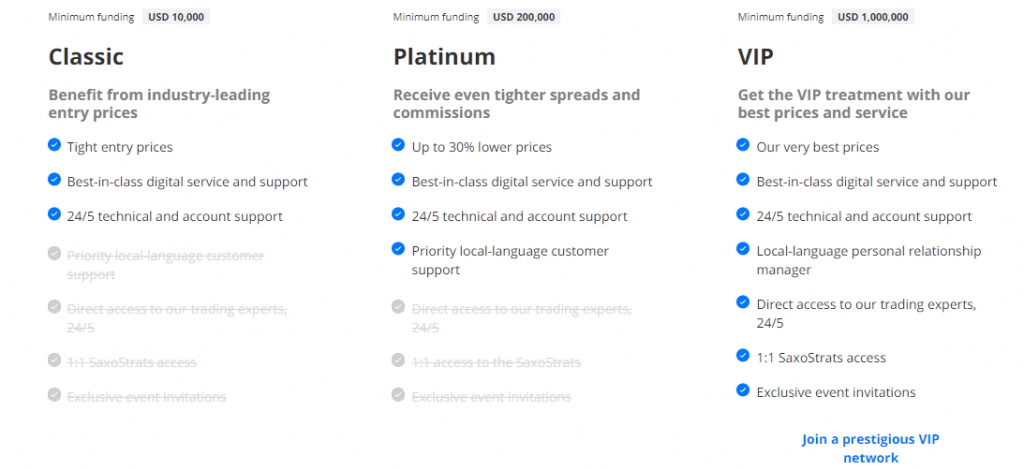
Task: Click the greyed check beside Classic Exclusive event invitations
Action: 54,395
